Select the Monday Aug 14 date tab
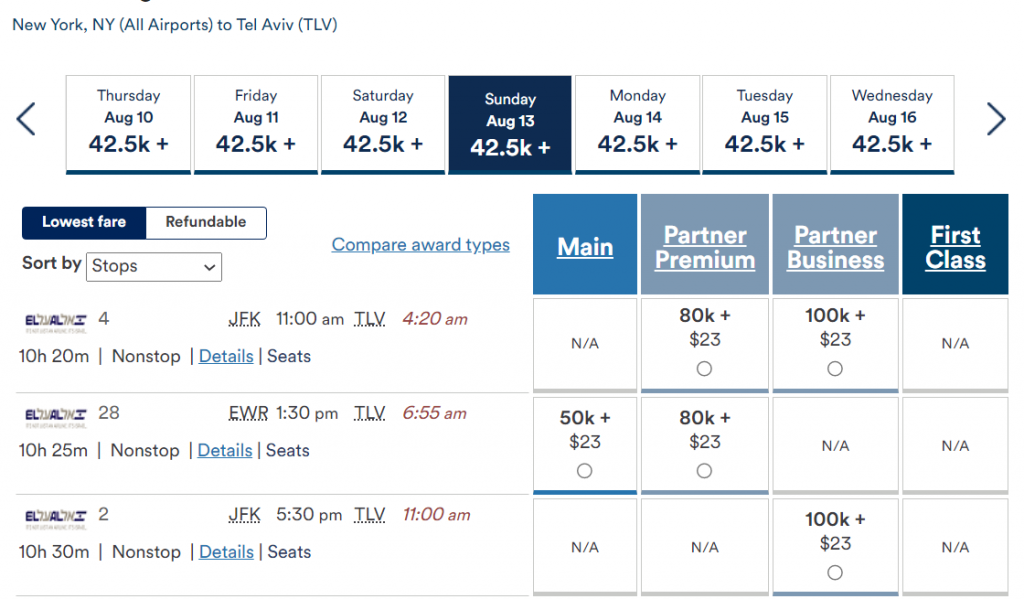The image size is (1024, 599). (x=637, y=122)
